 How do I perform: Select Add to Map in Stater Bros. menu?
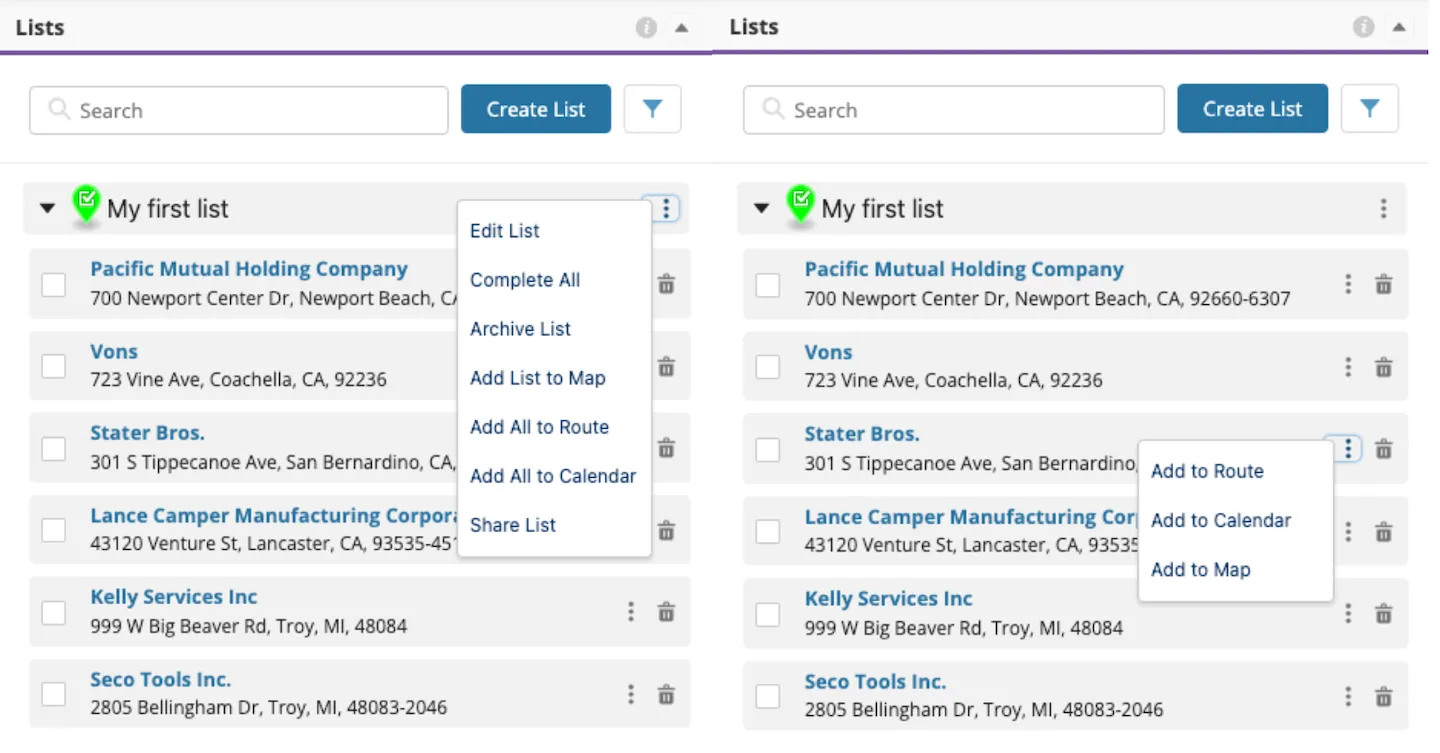point(1201,570)
